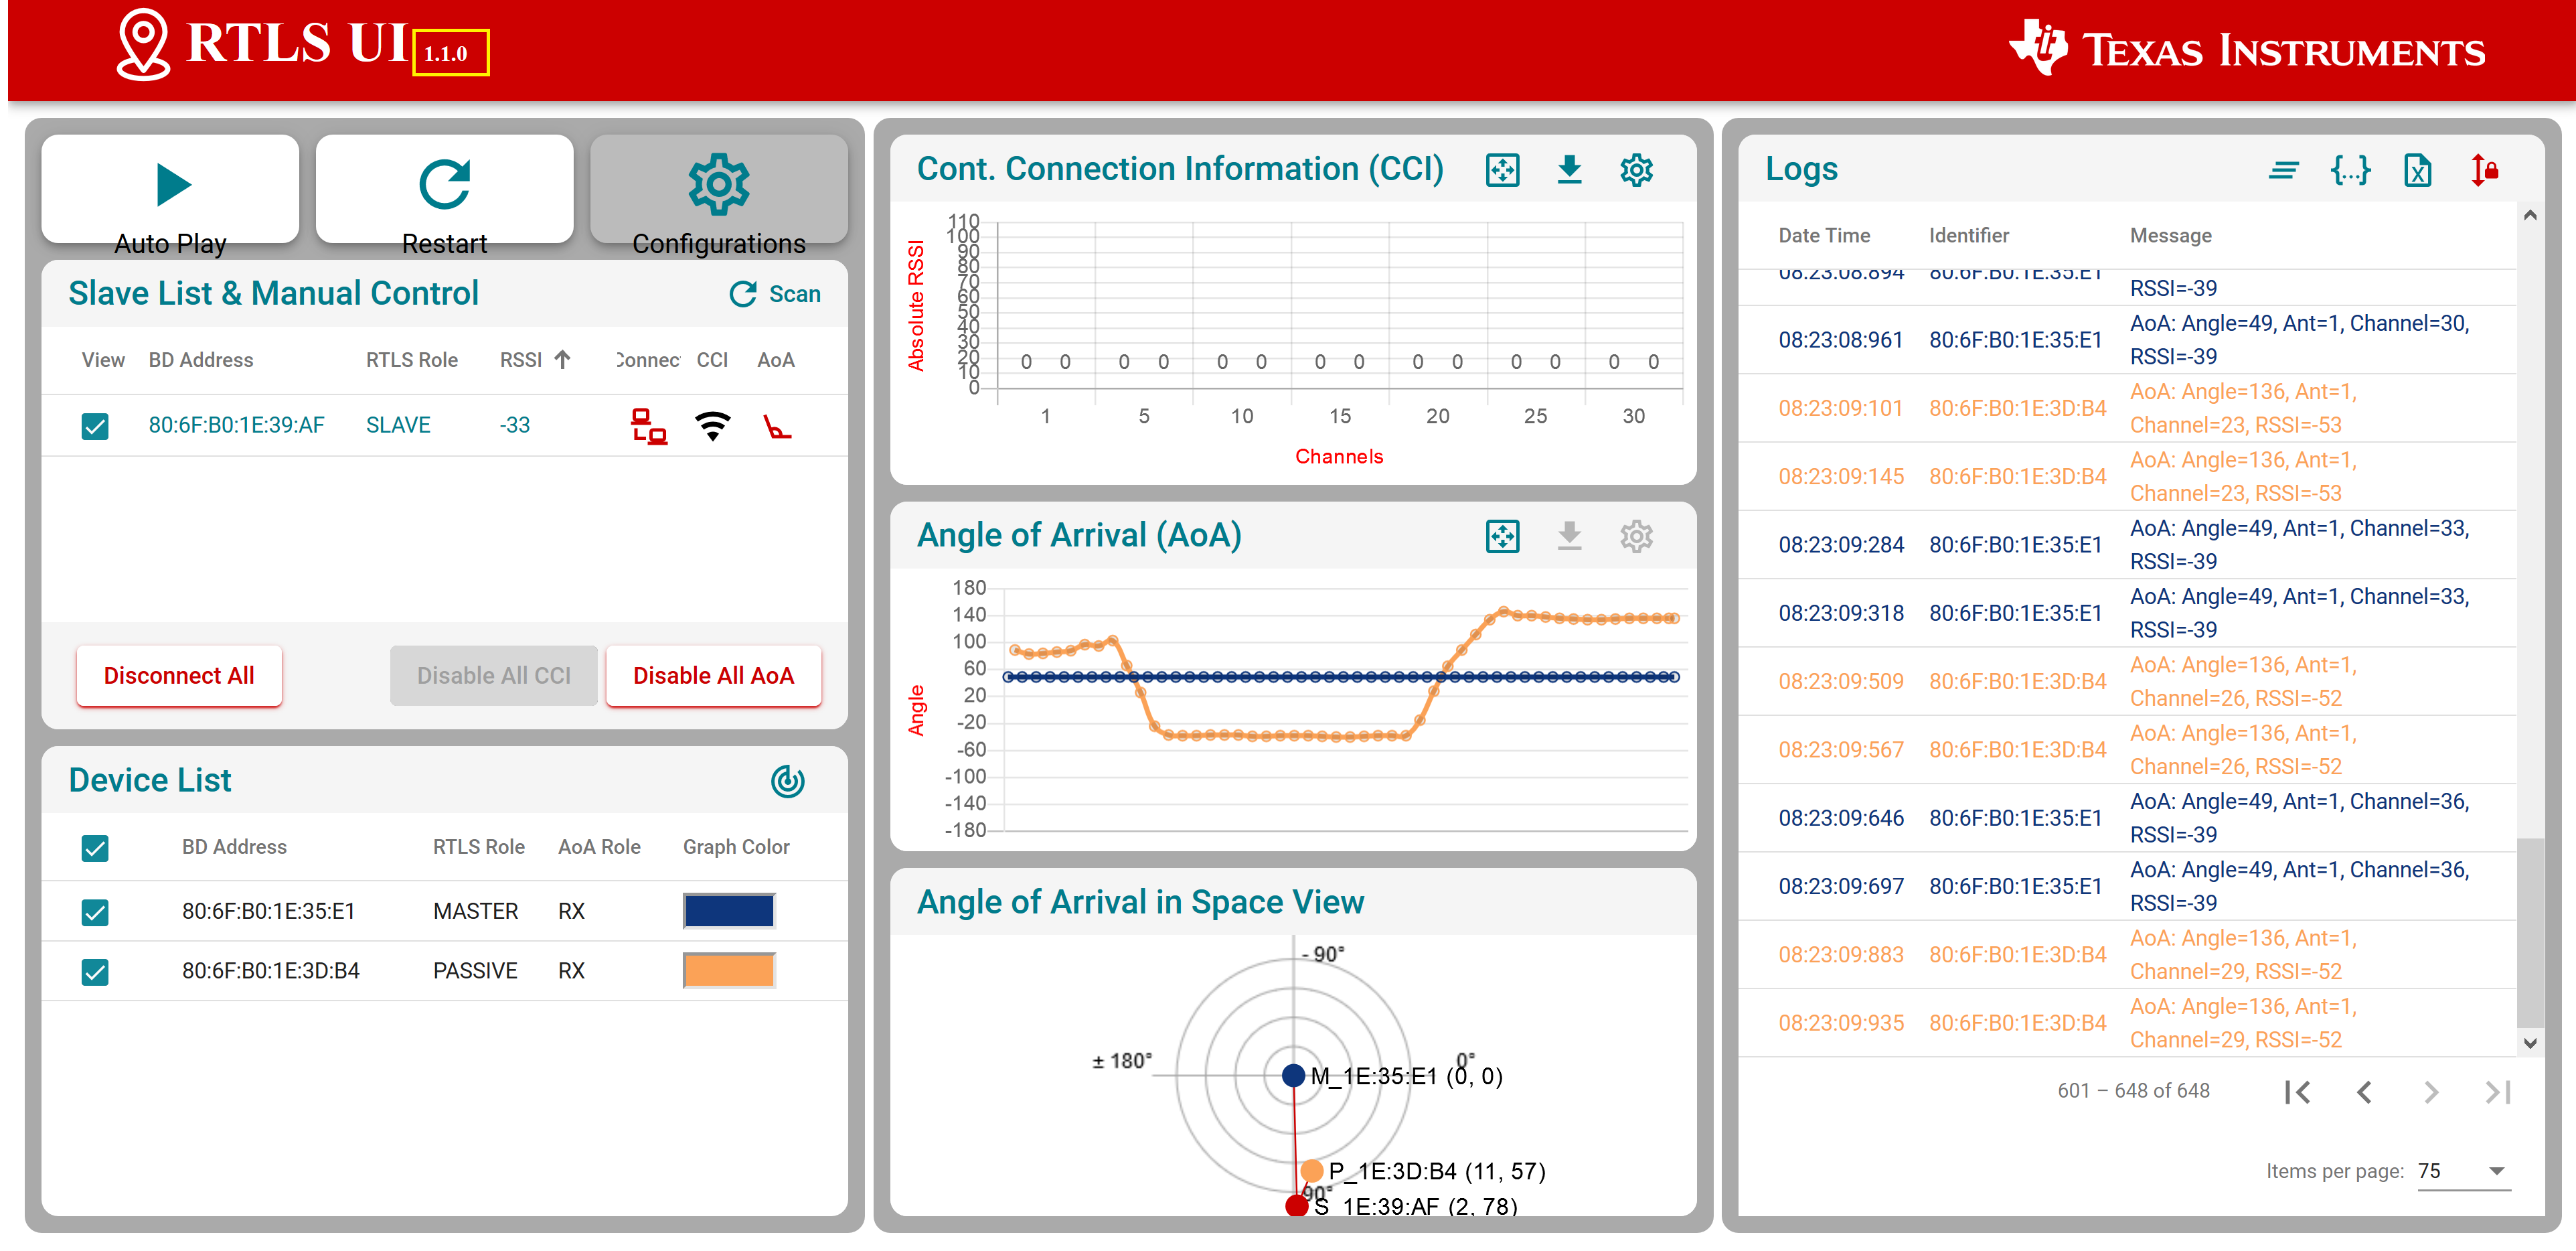
Task: Open the orange graph color swatch for PASSIVE
Action: 729,971
